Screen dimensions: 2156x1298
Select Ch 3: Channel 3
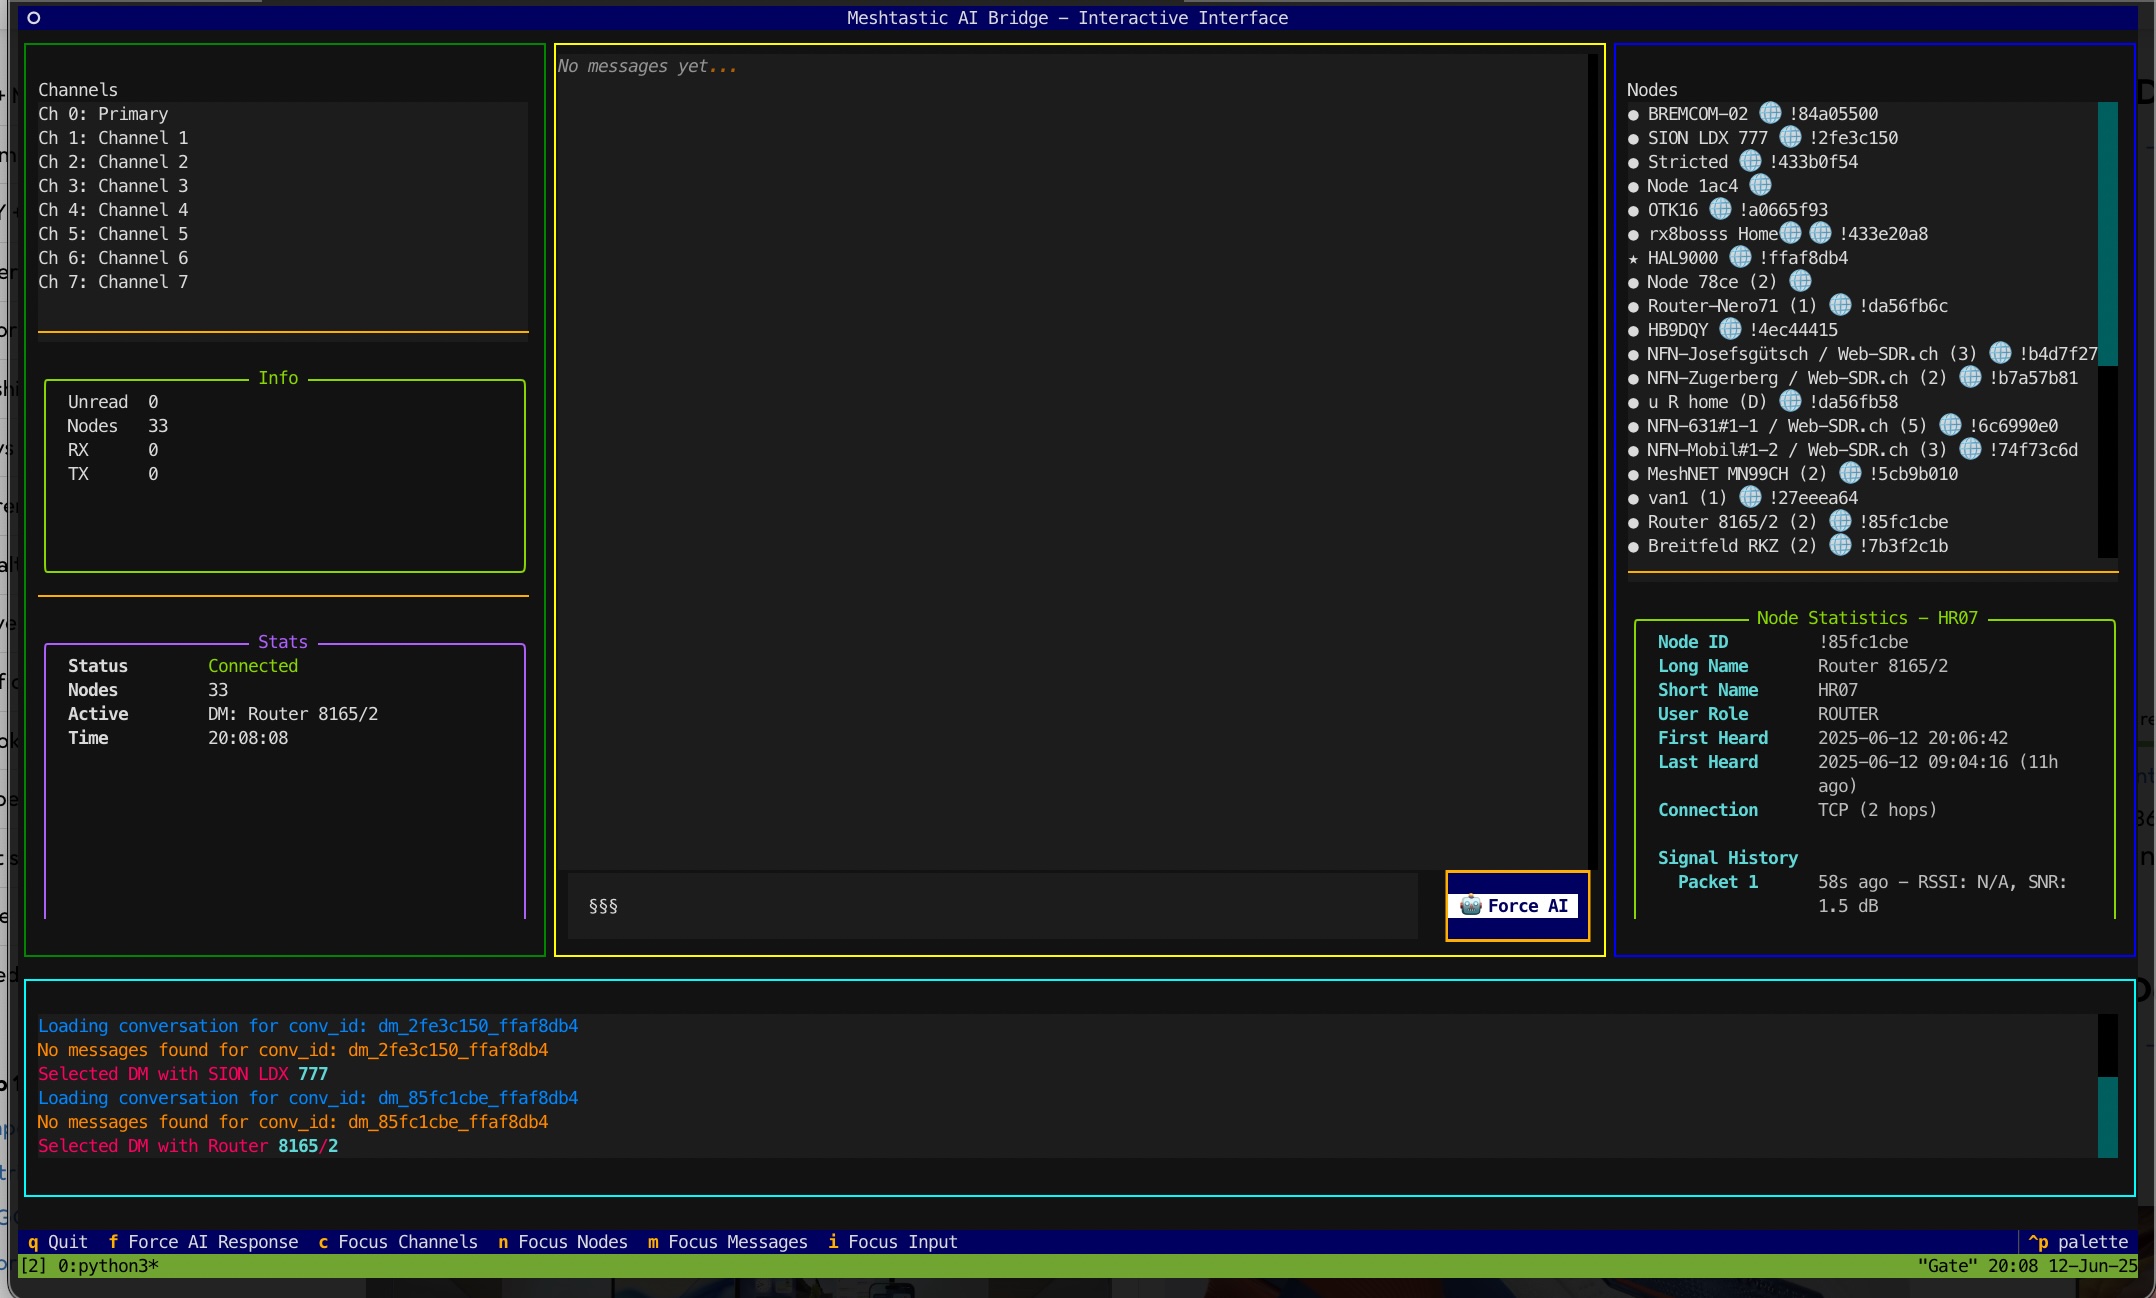click(x=113, y=186)
